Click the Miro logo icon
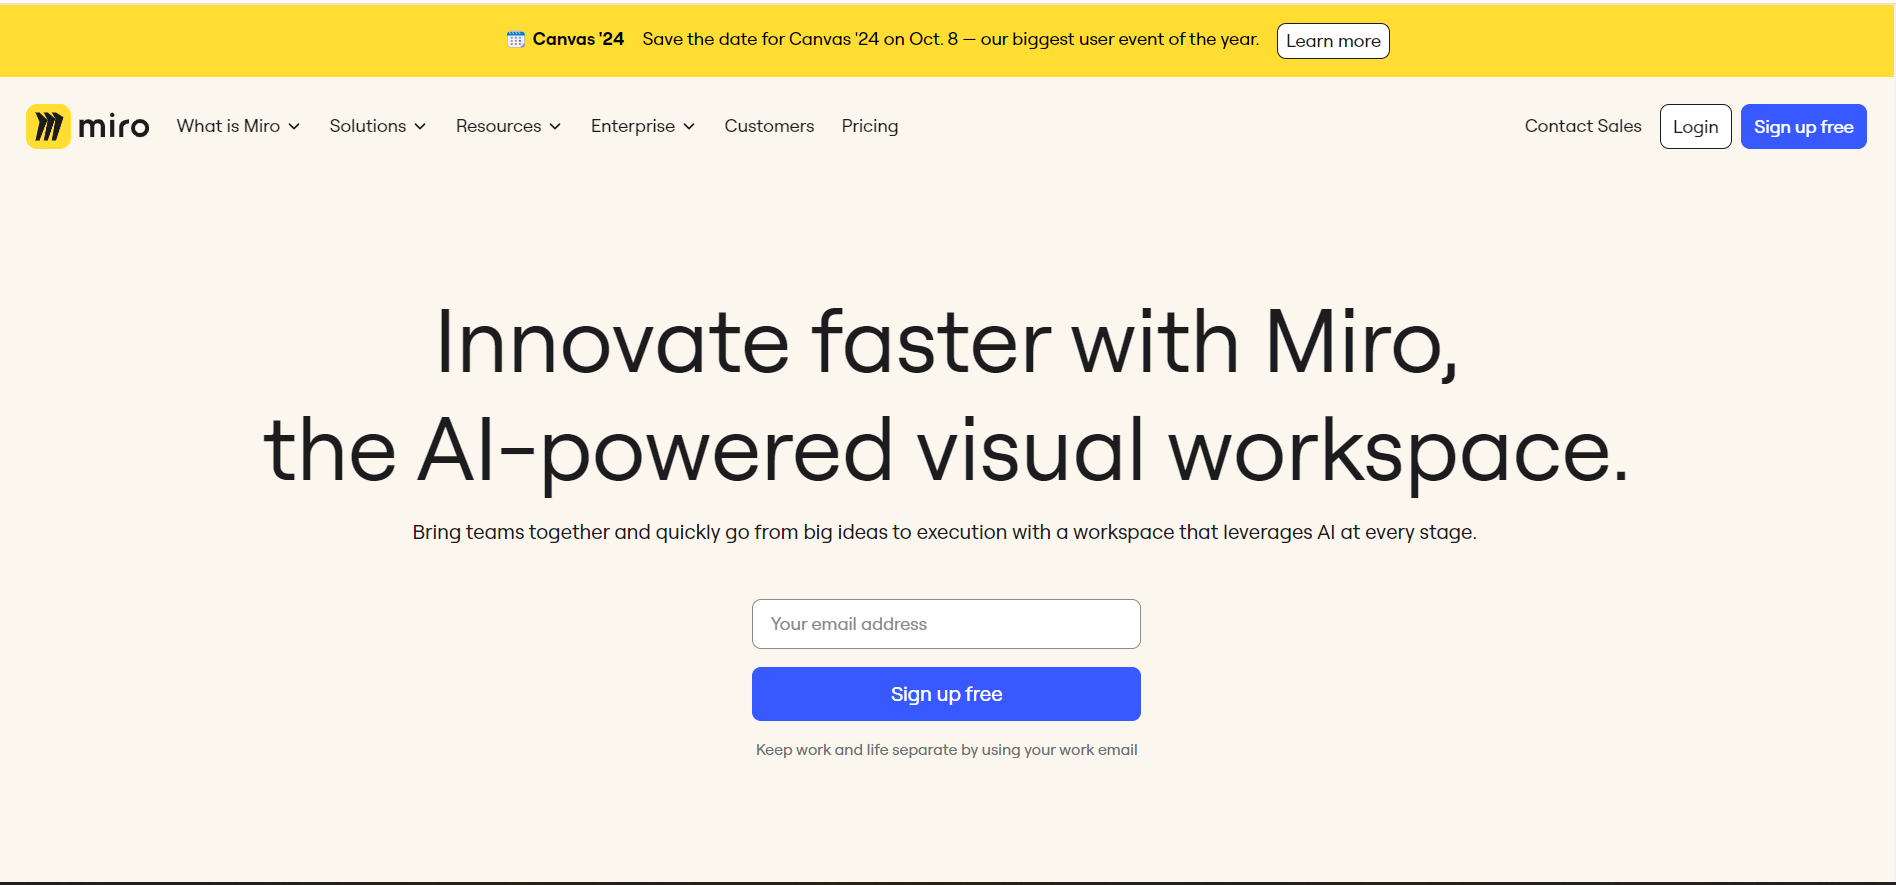 point(48,126)
